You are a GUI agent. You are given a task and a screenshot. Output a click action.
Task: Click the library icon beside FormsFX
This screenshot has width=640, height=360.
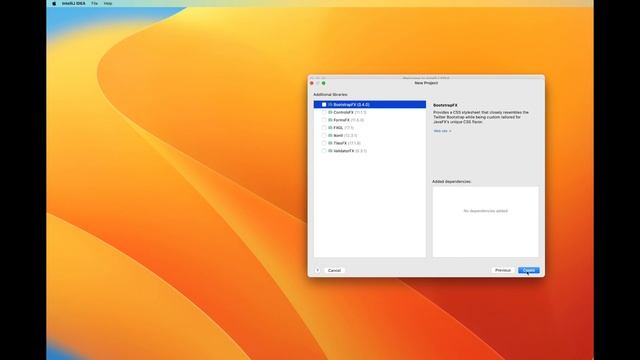pyautogui.click(x=331, y=120)
